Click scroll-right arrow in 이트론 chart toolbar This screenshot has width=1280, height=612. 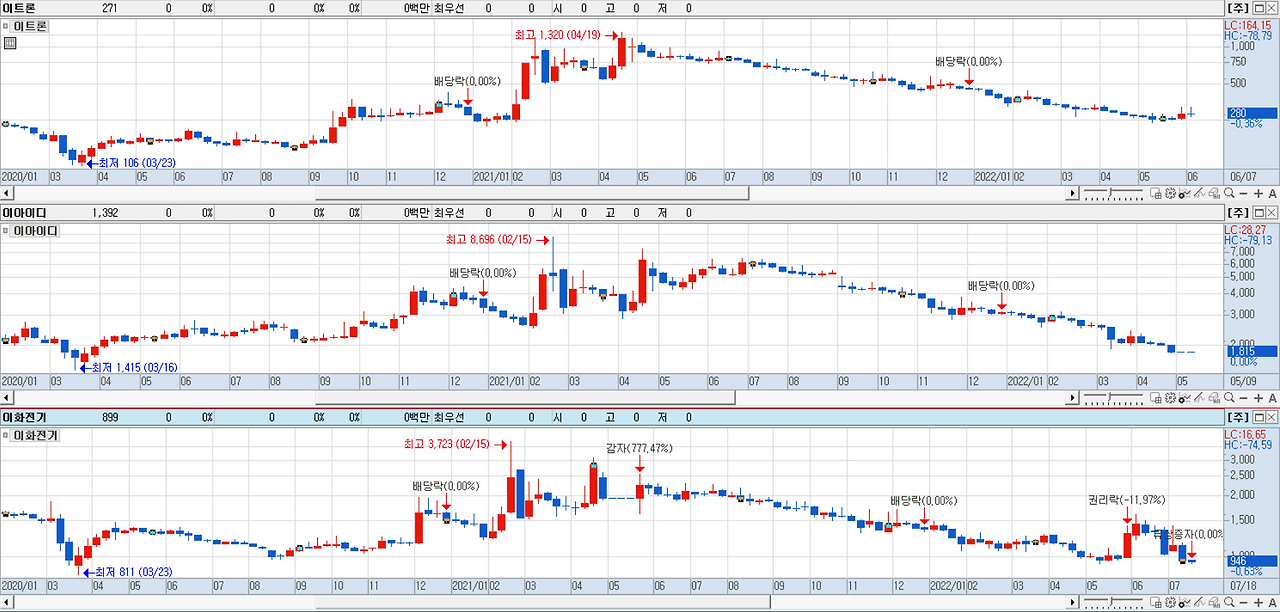[1072, 193]
